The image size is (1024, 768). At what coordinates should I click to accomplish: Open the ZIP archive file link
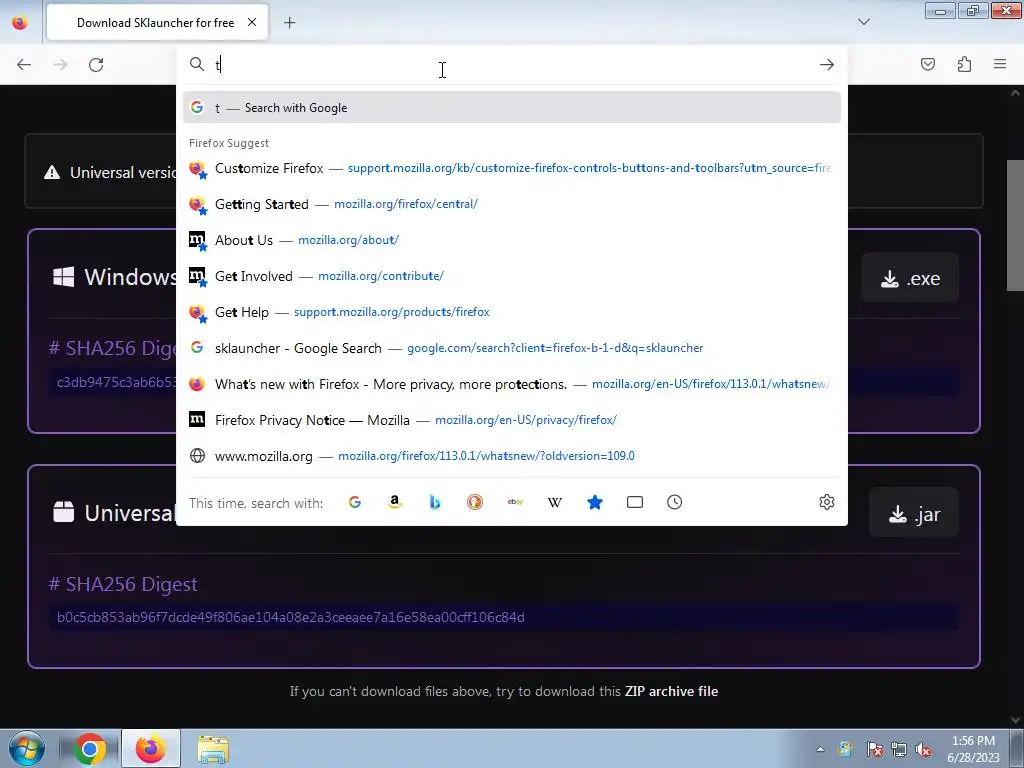(671, 691)
